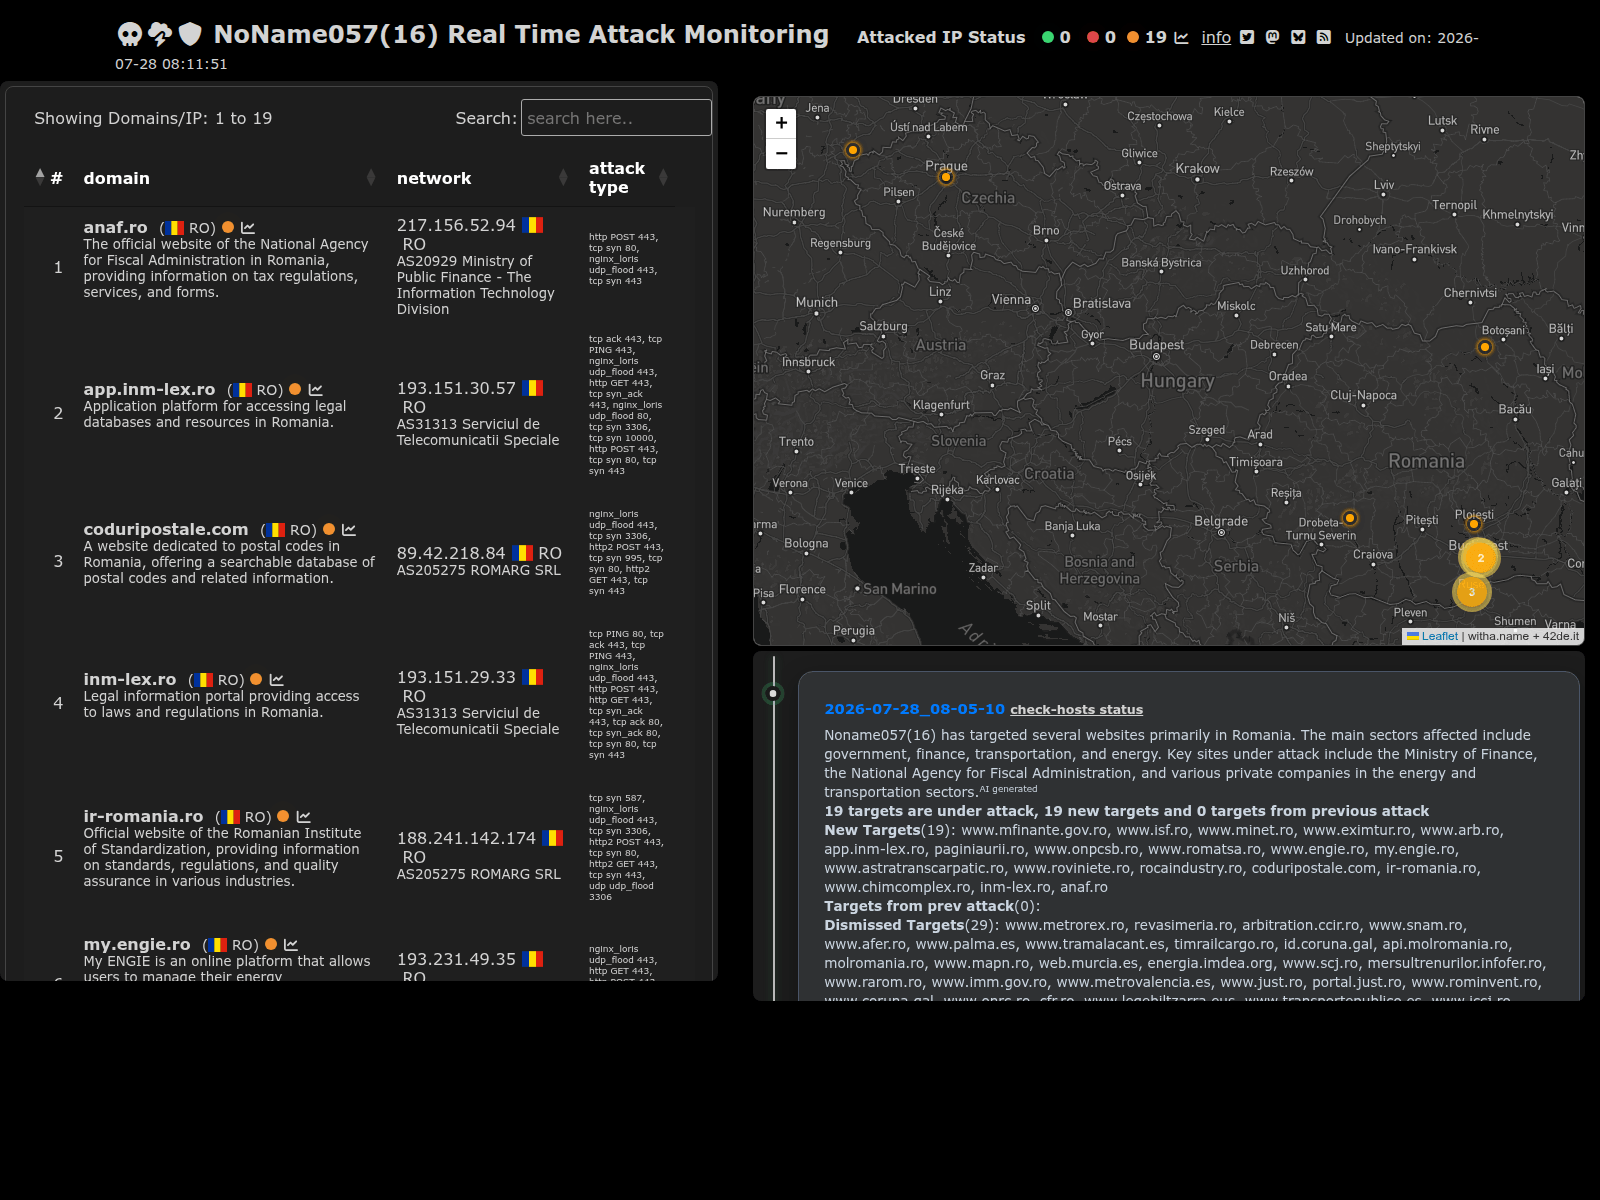The width and height of the screenshot is (1600, 1200).
Task: Click the red status dot in header
Action: click(1093, 37)
